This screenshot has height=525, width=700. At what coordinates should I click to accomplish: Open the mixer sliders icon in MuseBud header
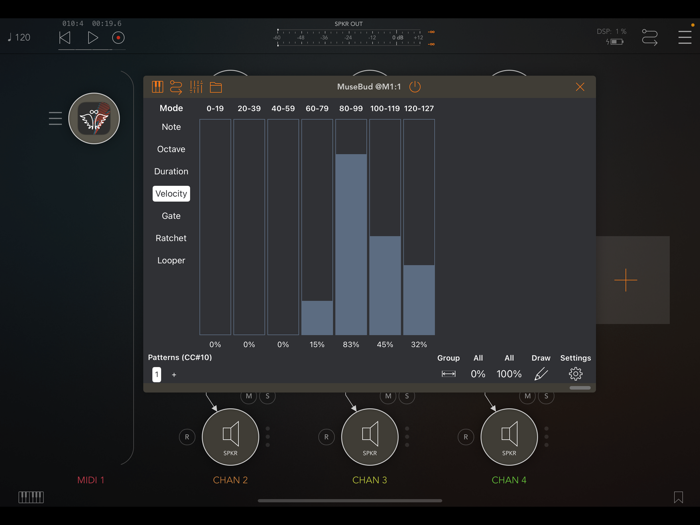[x=196, y=87]
